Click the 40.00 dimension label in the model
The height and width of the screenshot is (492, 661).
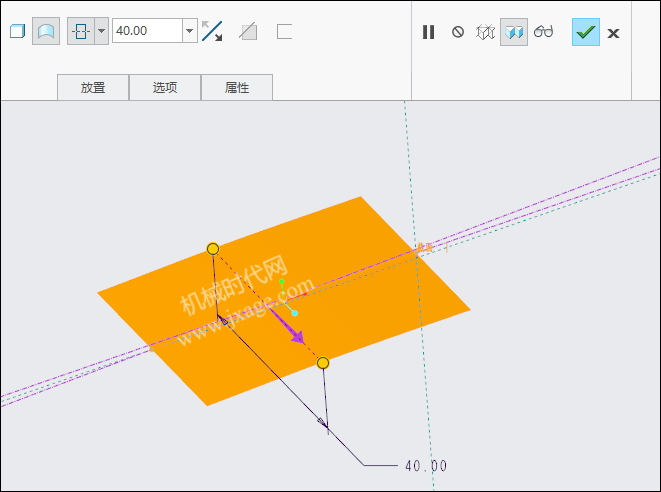(x=426, y=466)
